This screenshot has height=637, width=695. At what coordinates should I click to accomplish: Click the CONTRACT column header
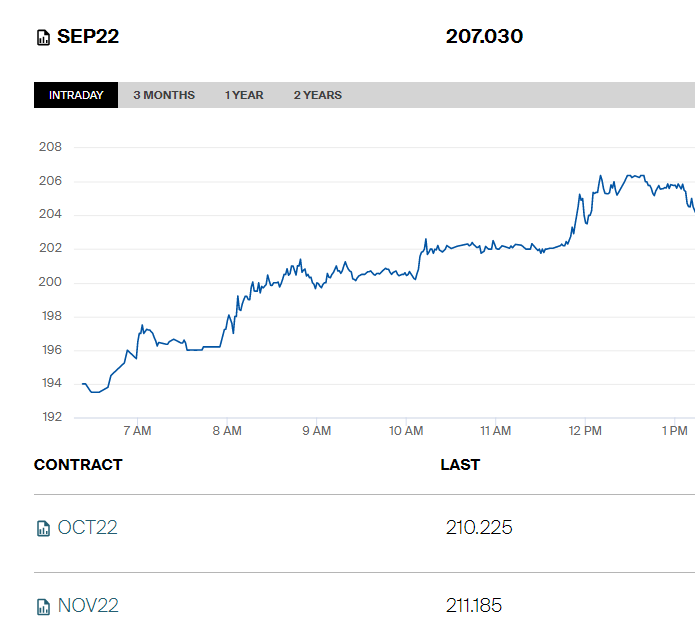[x=78, y=464]
